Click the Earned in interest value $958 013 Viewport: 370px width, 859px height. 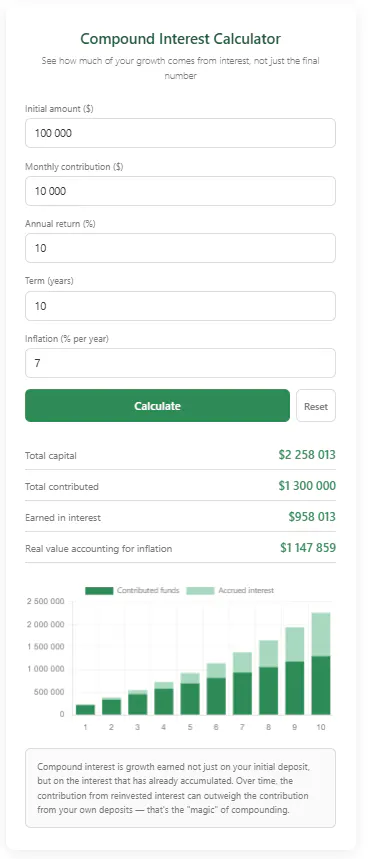(312, 517)
